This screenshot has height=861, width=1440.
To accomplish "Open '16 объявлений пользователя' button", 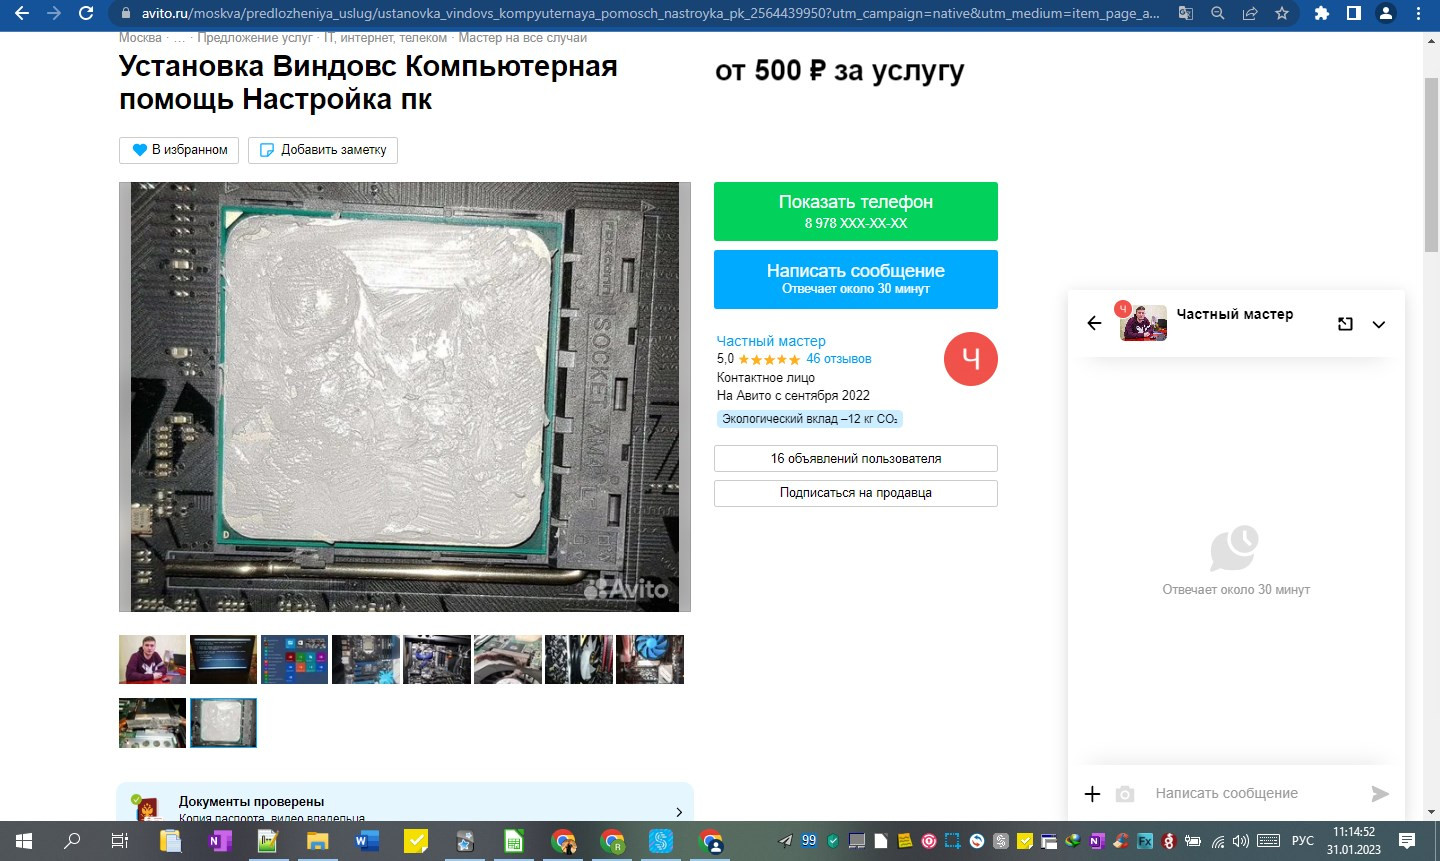I will point(856,458).
